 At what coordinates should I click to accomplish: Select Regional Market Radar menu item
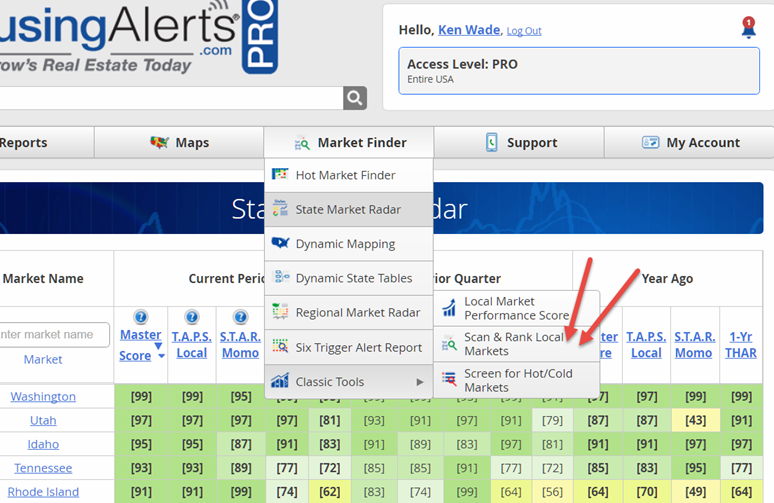coord(349,312)
